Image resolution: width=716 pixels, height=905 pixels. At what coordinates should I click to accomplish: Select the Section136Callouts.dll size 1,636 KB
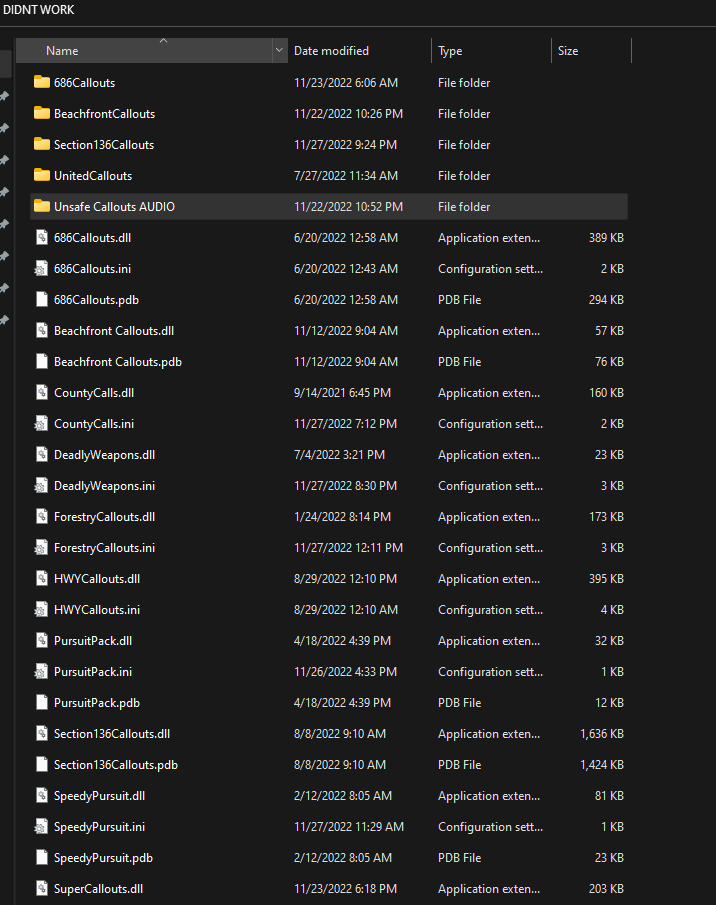click(602, 734)
